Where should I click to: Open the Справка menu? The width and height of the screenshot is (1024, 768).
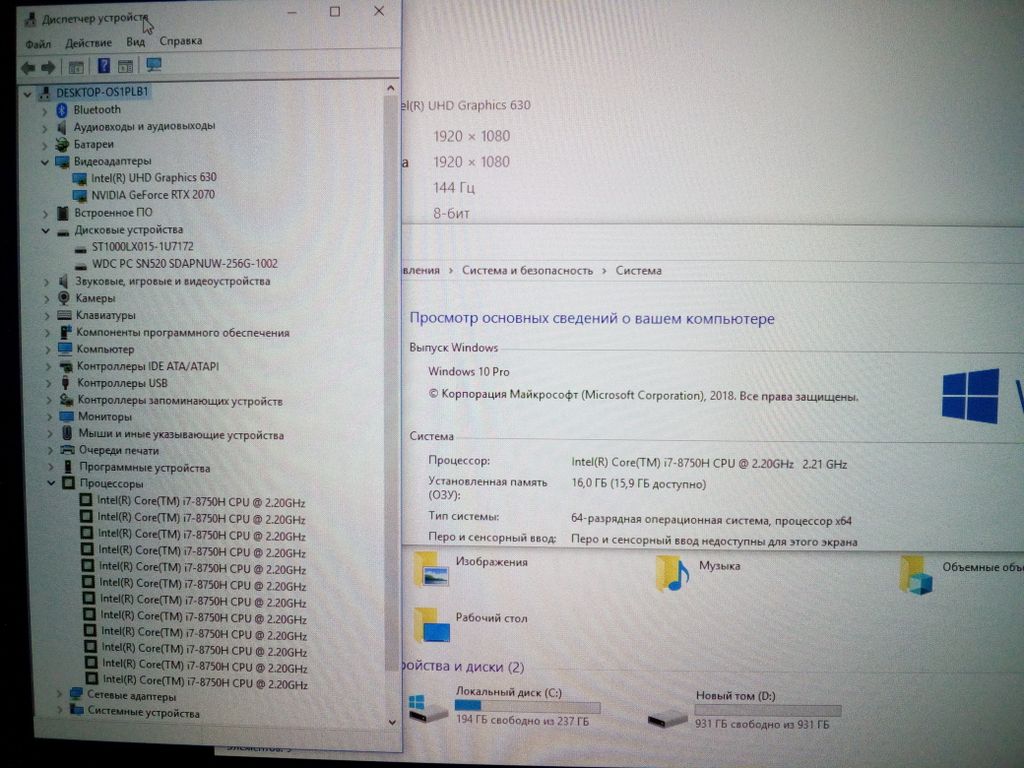(180, 41)
